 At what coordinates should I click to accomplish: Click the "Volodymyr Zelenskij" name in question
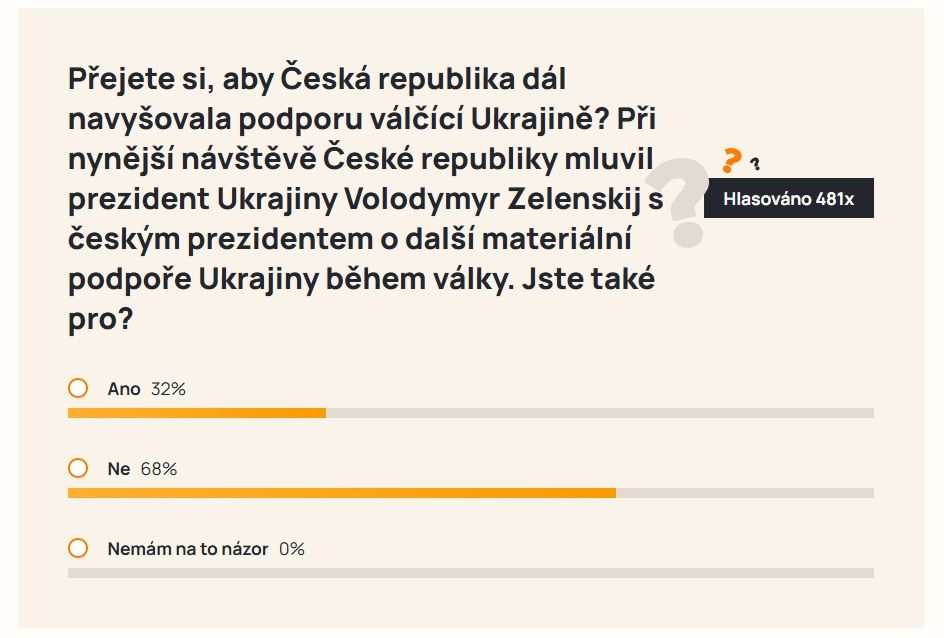(x=492, y=200)
